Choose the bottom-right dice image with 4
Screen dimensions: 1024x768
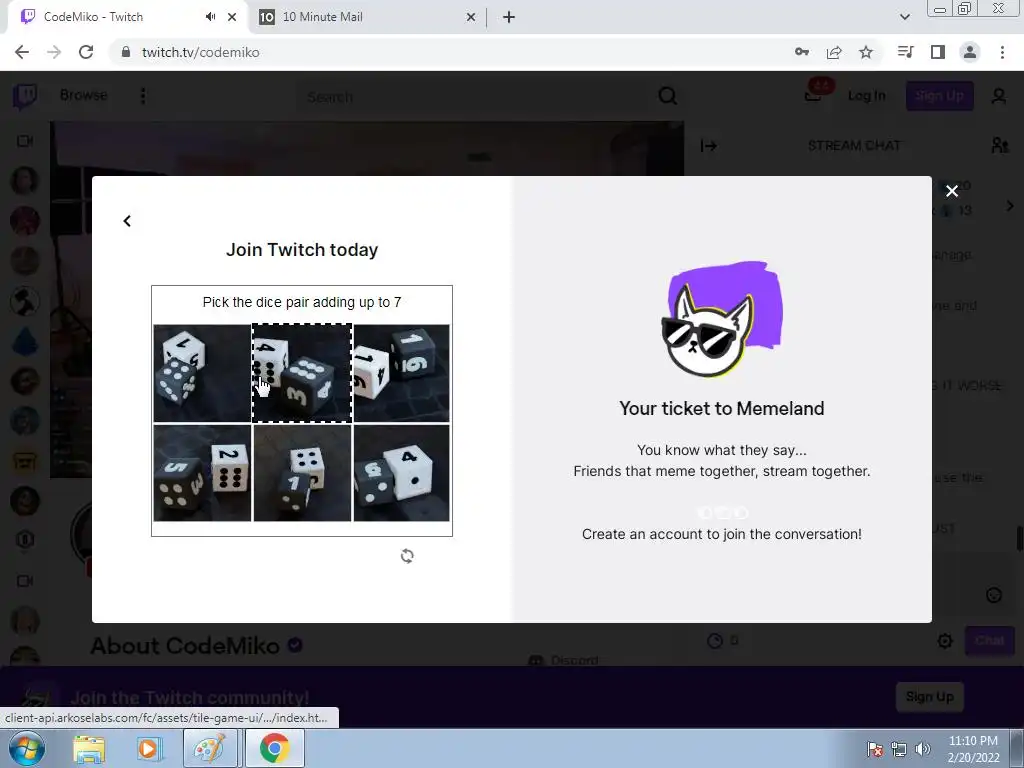(x=402, y=473)
